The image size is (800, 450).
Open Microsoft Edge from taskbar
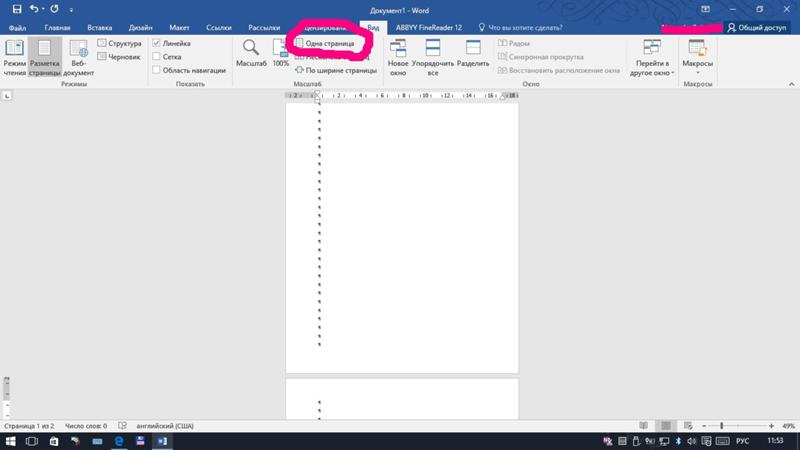[119, 441]
